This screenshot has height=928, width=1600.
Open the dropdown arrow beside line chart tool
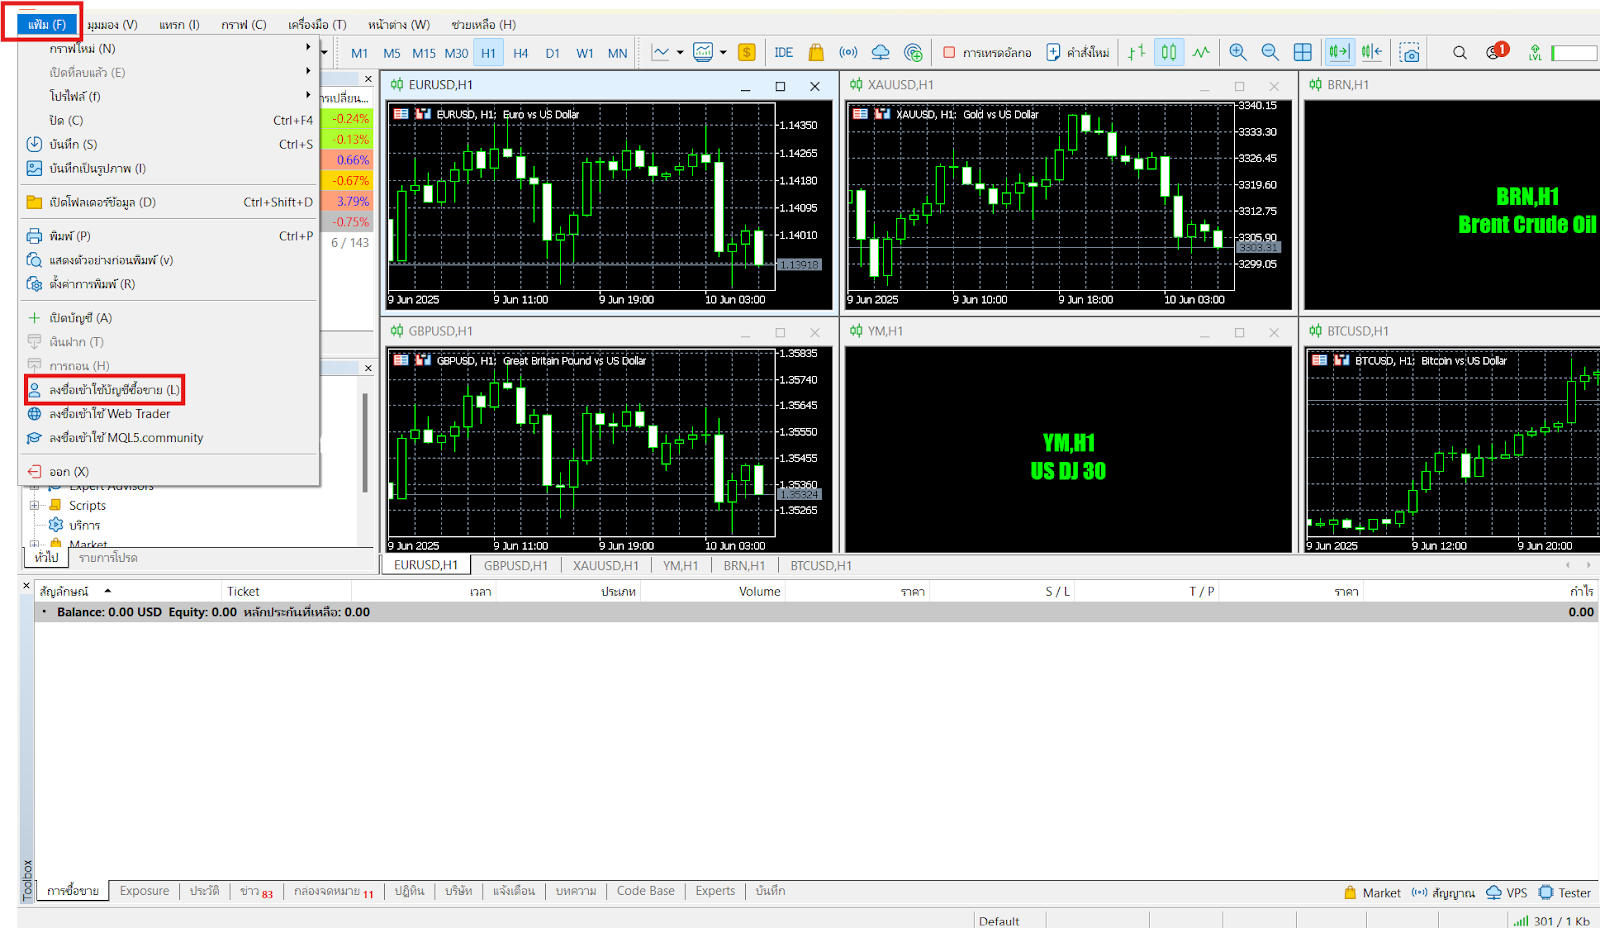click(680, 53)
